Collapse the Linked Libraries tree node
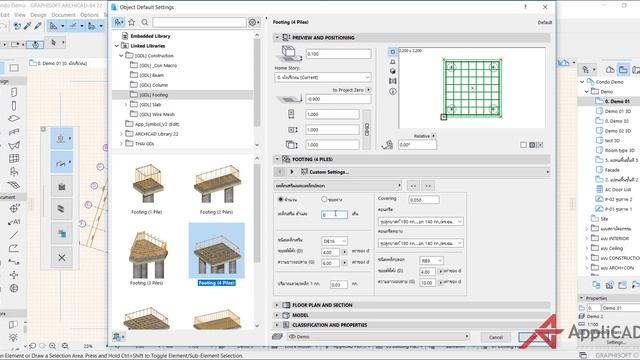 tap(117, 46)
